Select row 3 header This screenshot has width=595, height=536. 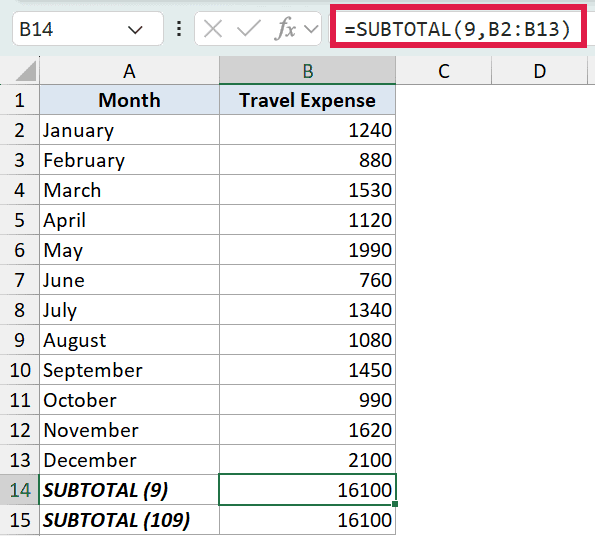20,160
